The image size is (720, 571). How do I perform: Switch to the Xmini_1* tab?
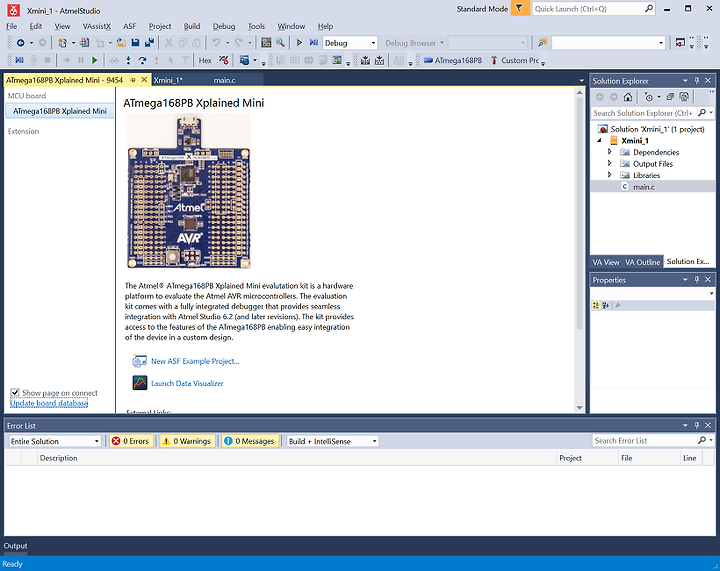168,80
